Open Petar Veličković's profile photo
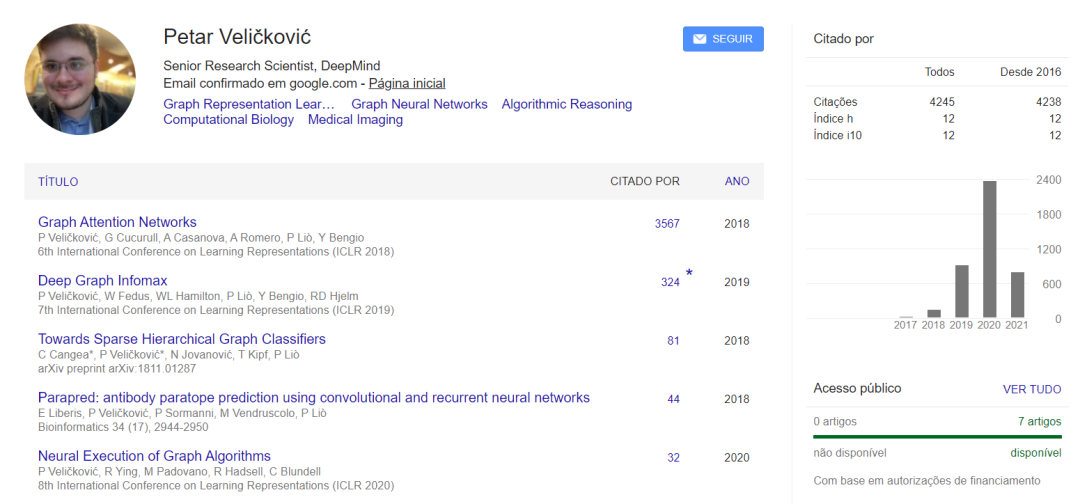Screen dimensions: 1080x504 [x=80, y=80]
